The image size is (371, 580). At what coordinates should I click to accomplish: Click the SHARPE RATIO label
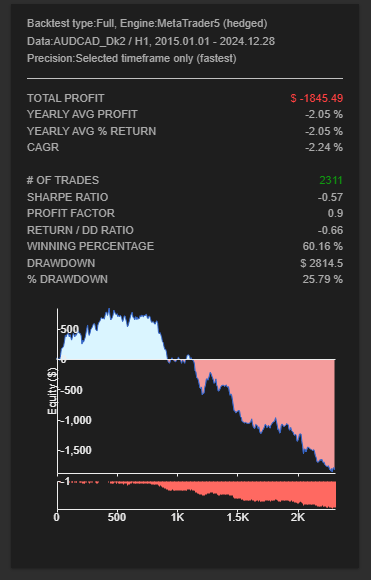pos(67,197)
